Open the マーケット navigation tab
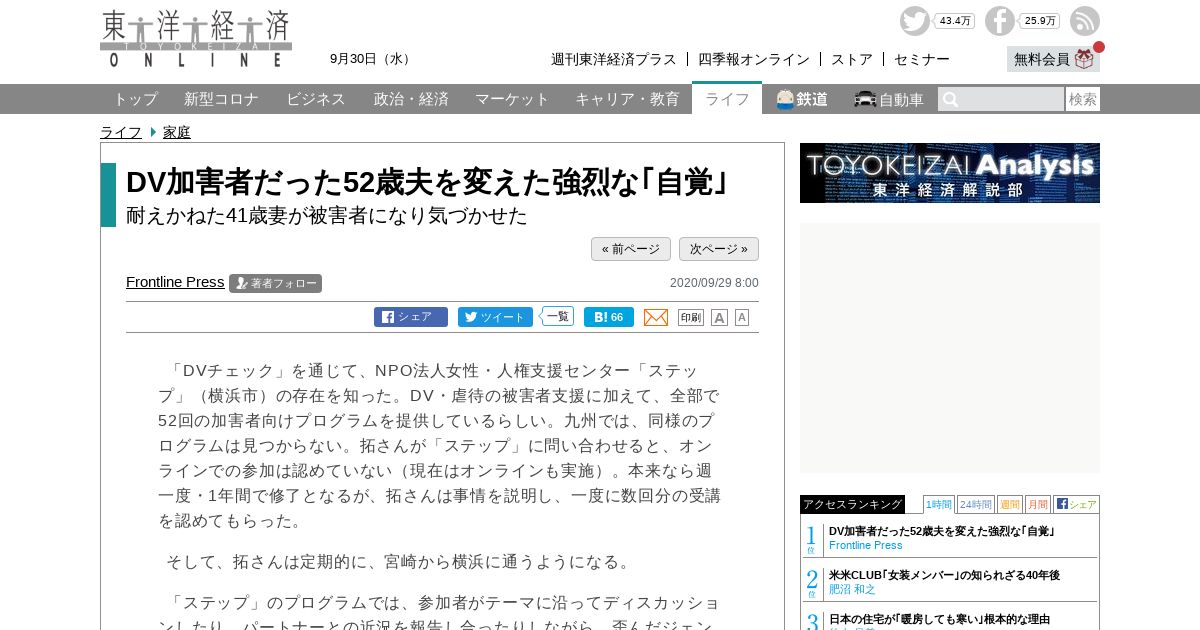 click(x=512, y=99)
